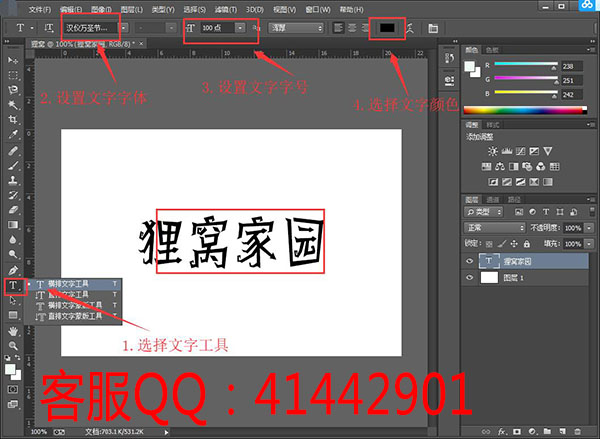Open 图层(L) menu

click(131, 10)
